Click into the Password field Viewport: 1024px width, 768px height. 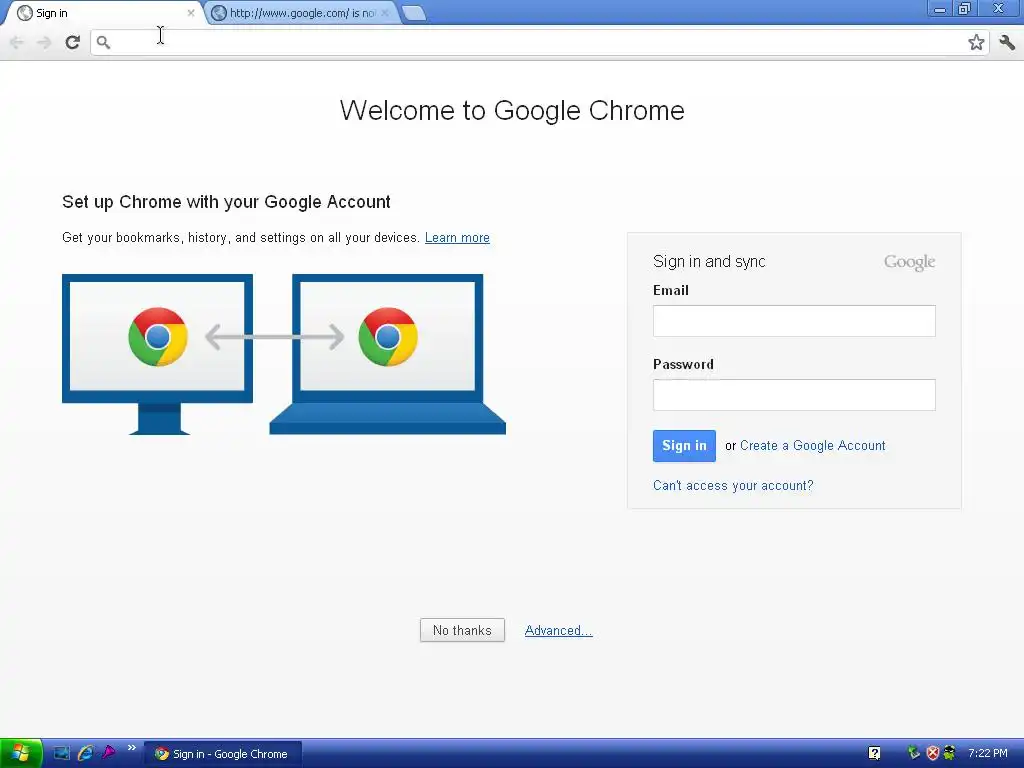tap(794, 395)
